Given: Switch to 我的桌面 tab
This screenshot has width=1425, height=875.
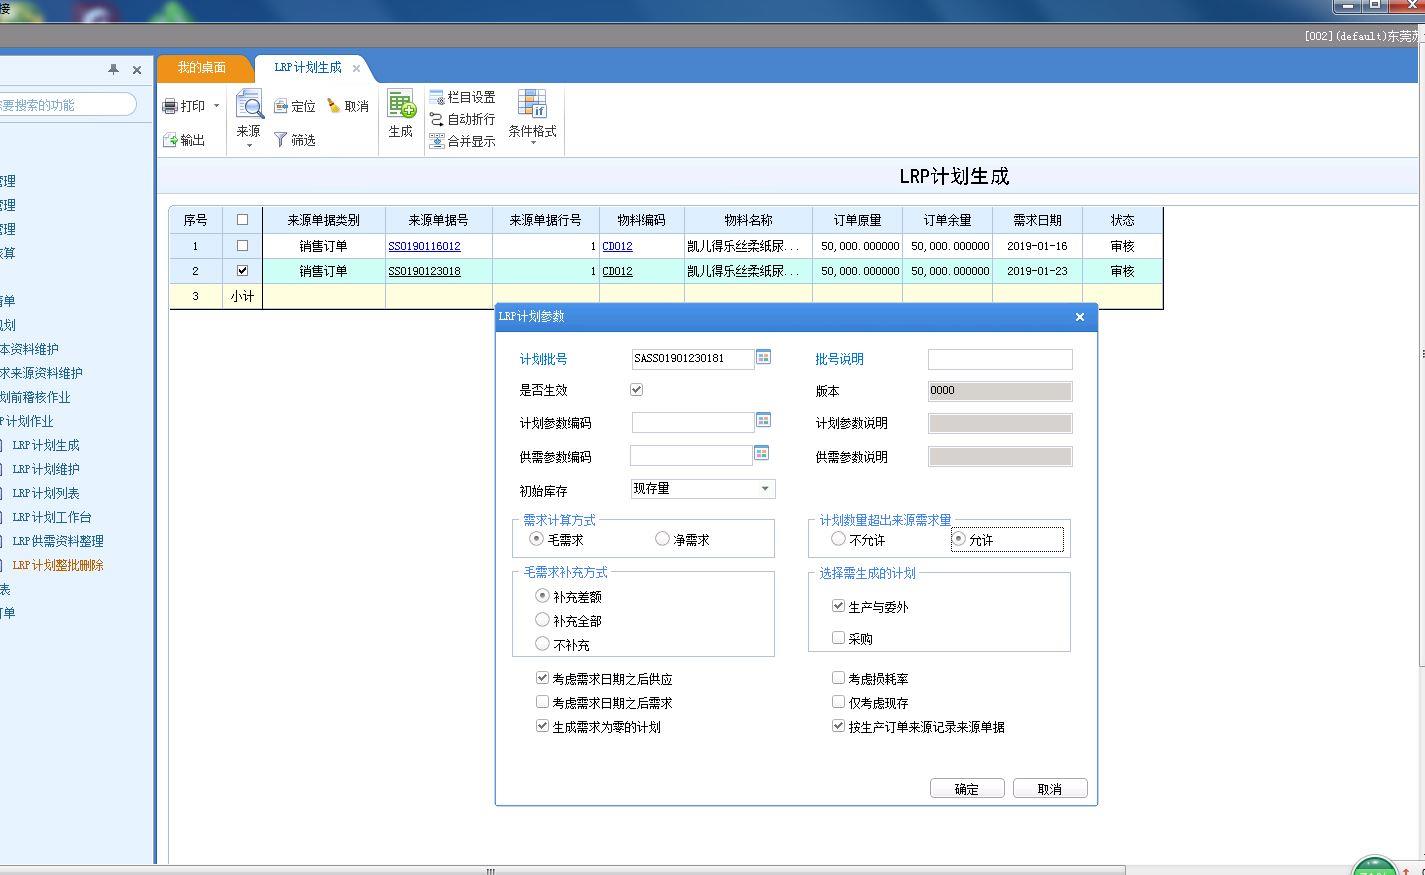Looking at the screenshot, I should 202,67.
